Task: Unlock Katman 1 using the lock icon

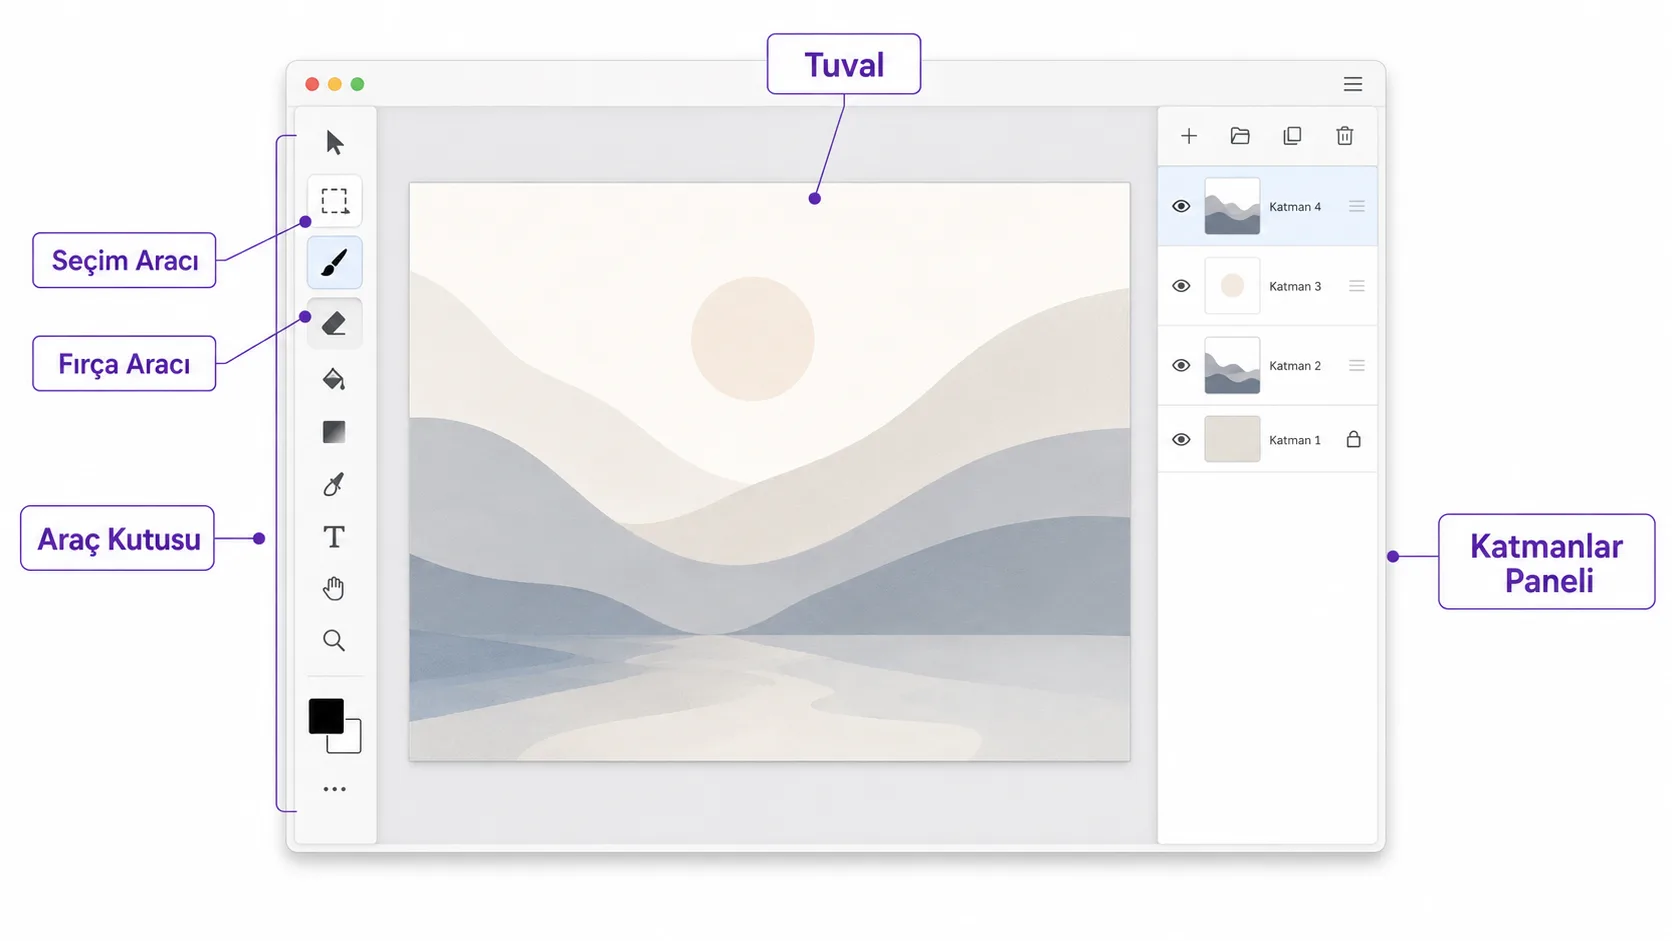Action: (x=1354, y=439)
